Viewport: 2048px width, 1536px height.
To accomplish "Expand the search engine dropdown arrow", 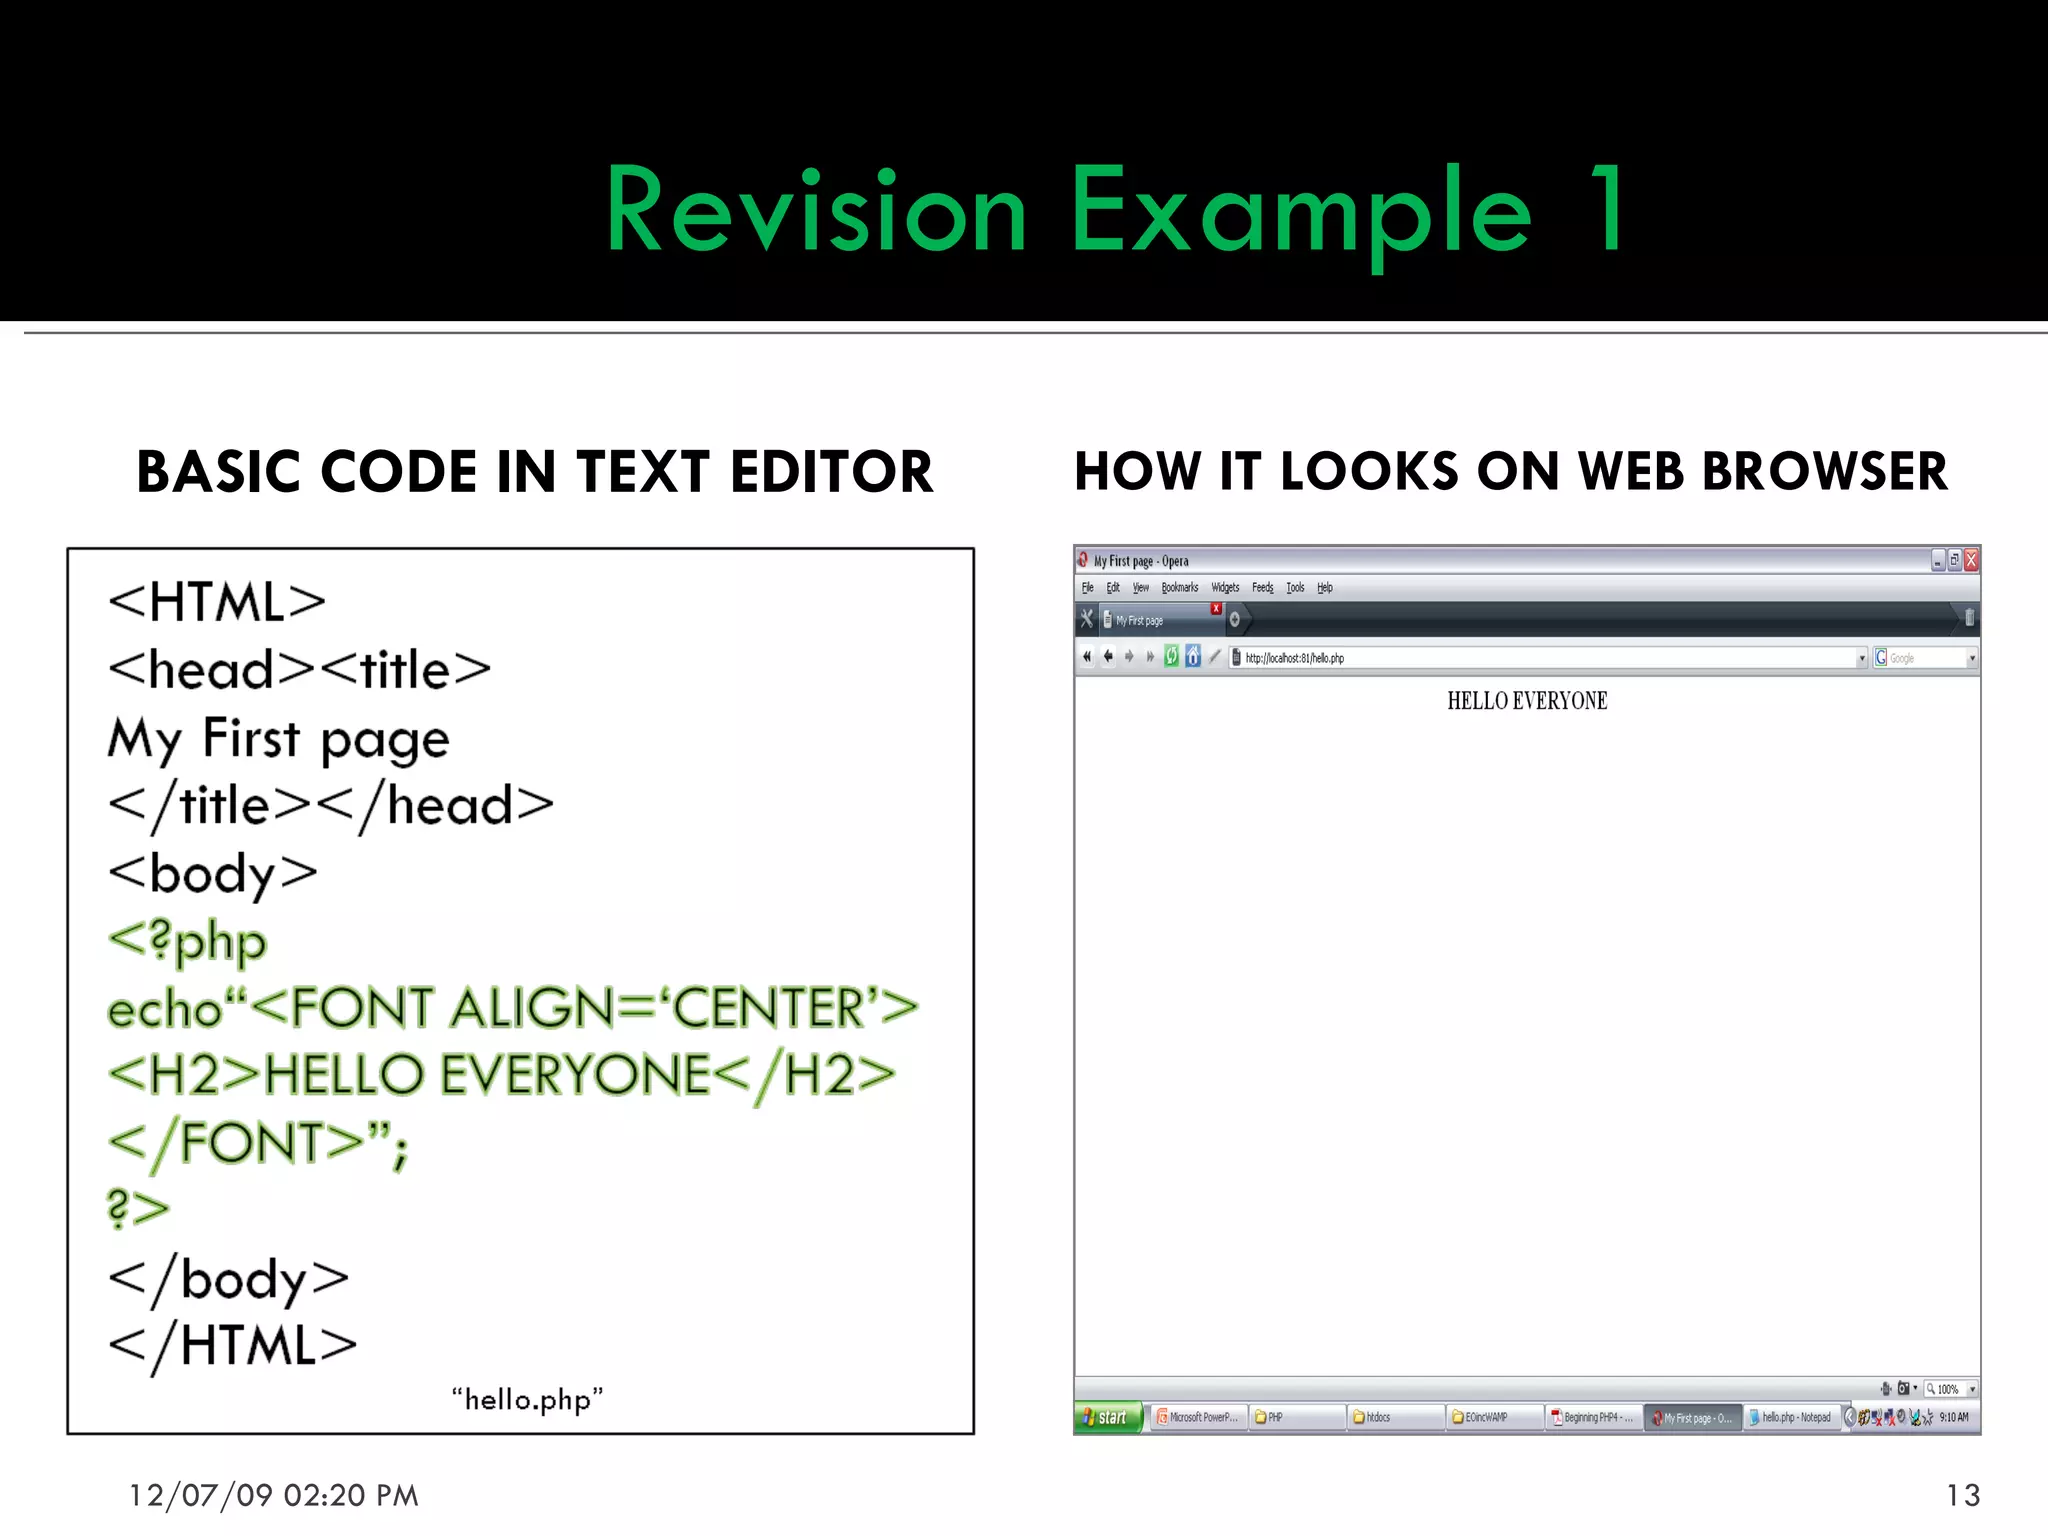I will point(1972,658).
